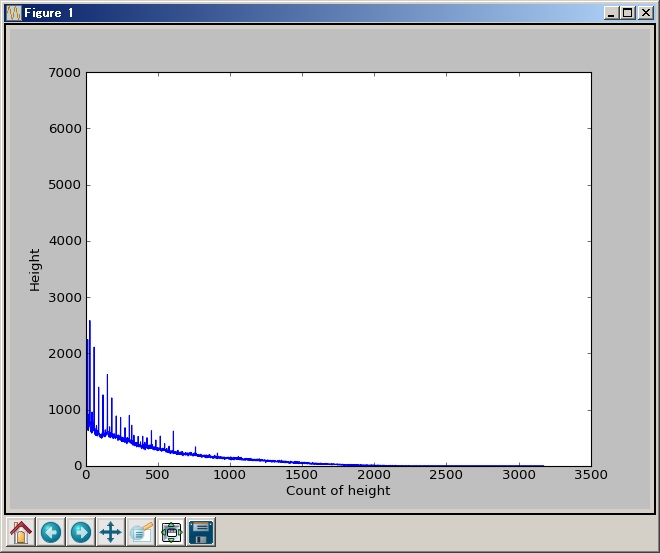660x553 pixels.
Task: Click the 3500 tick on the x-axis
Action: pos(591,477)
